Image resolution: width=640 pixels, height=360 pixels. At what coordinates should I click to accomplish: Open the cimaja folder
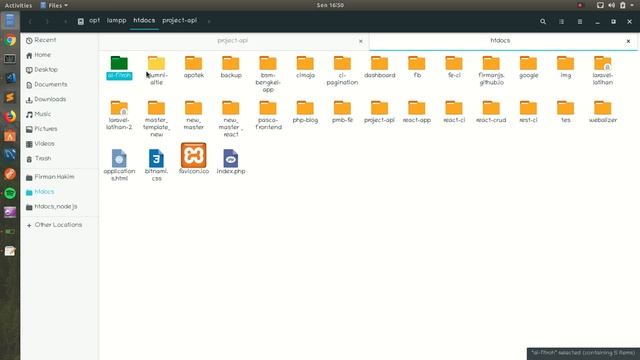pyautogui.click(x=305, y=67)
